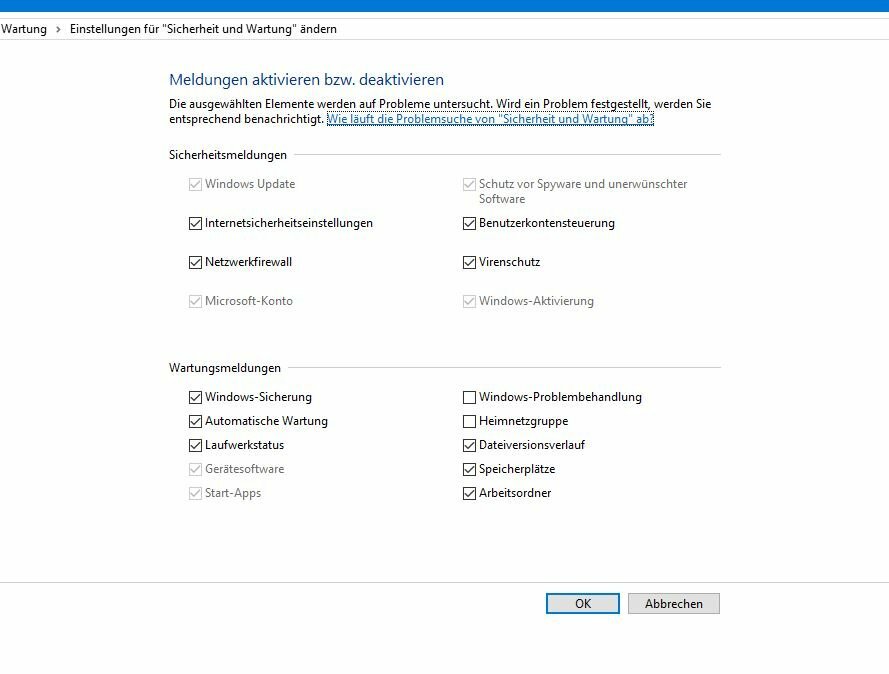Toggle the Virenschutz checkbox
Viewport: 889px width, 674px height.
tap(469, 262)
